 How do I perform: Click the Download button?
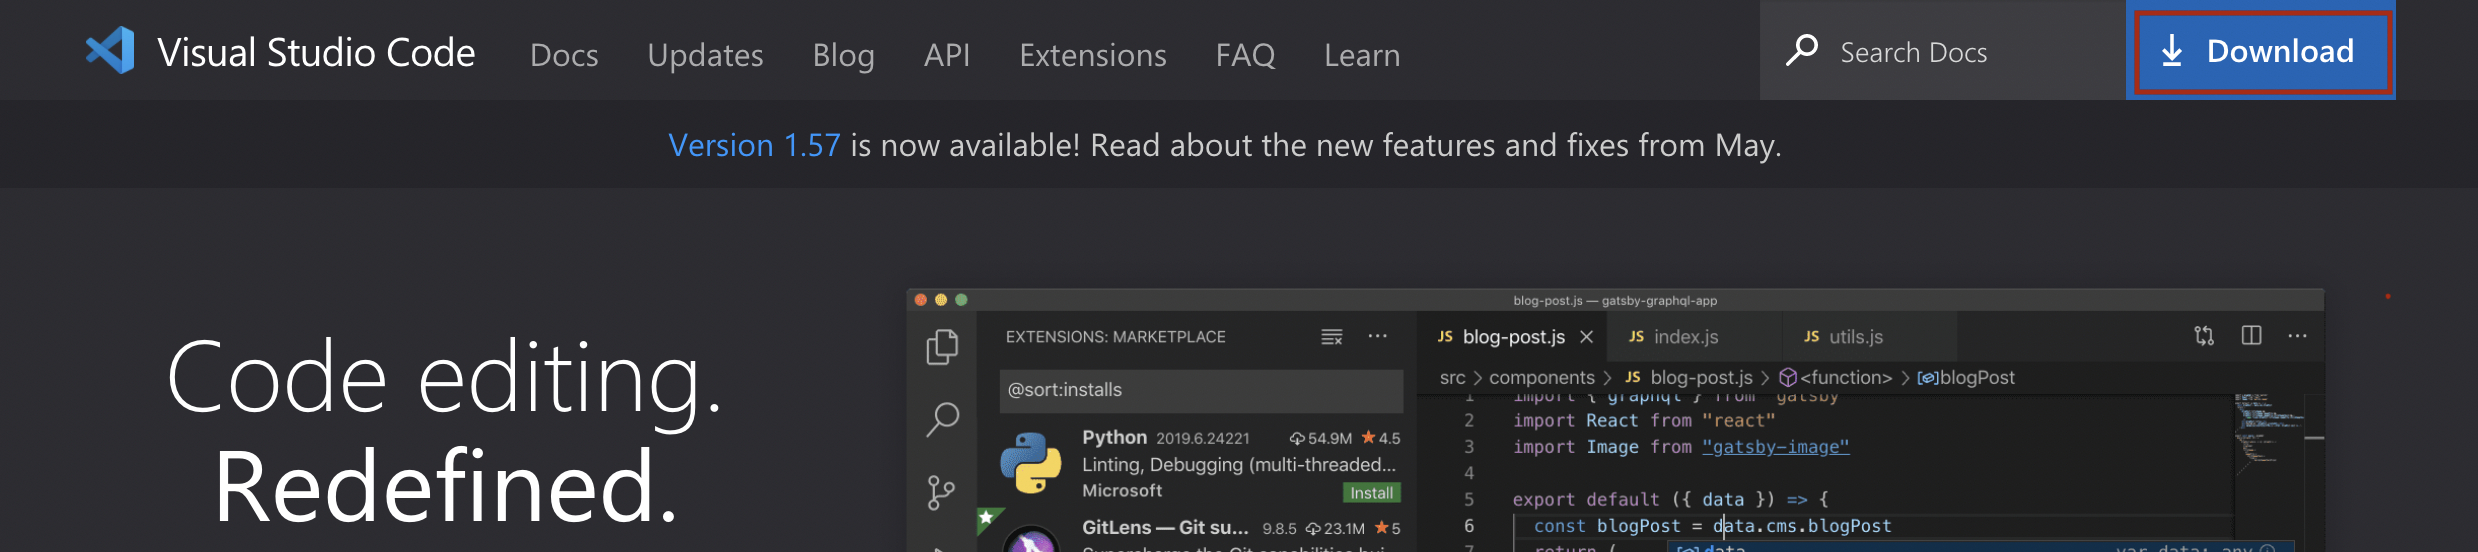pos(2261,50)
